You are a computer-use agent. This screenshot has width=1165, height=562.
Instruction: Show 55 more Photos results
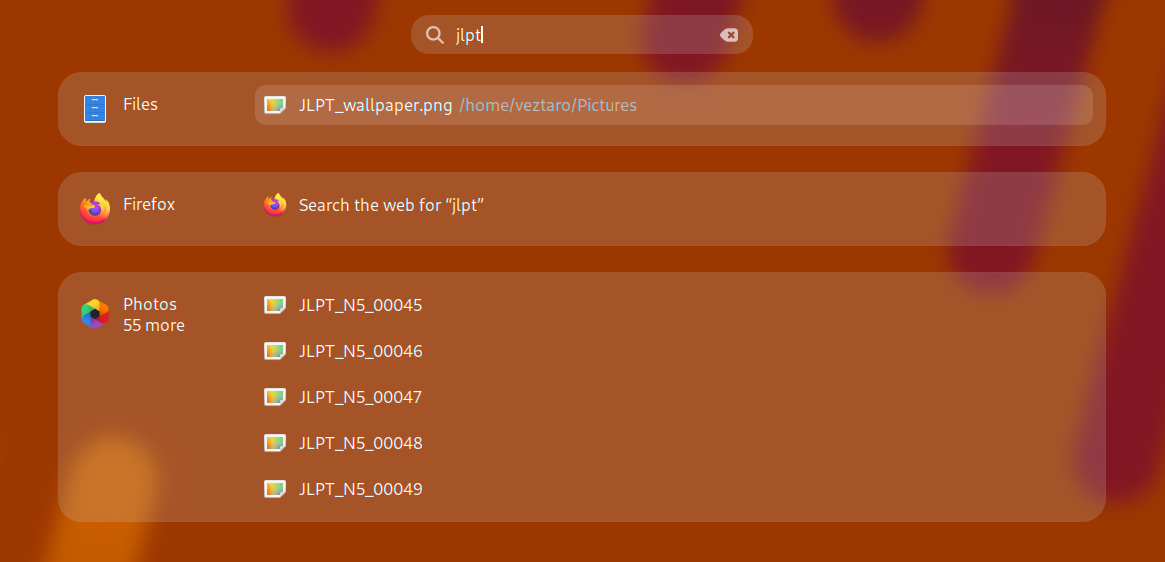(154, 326)
